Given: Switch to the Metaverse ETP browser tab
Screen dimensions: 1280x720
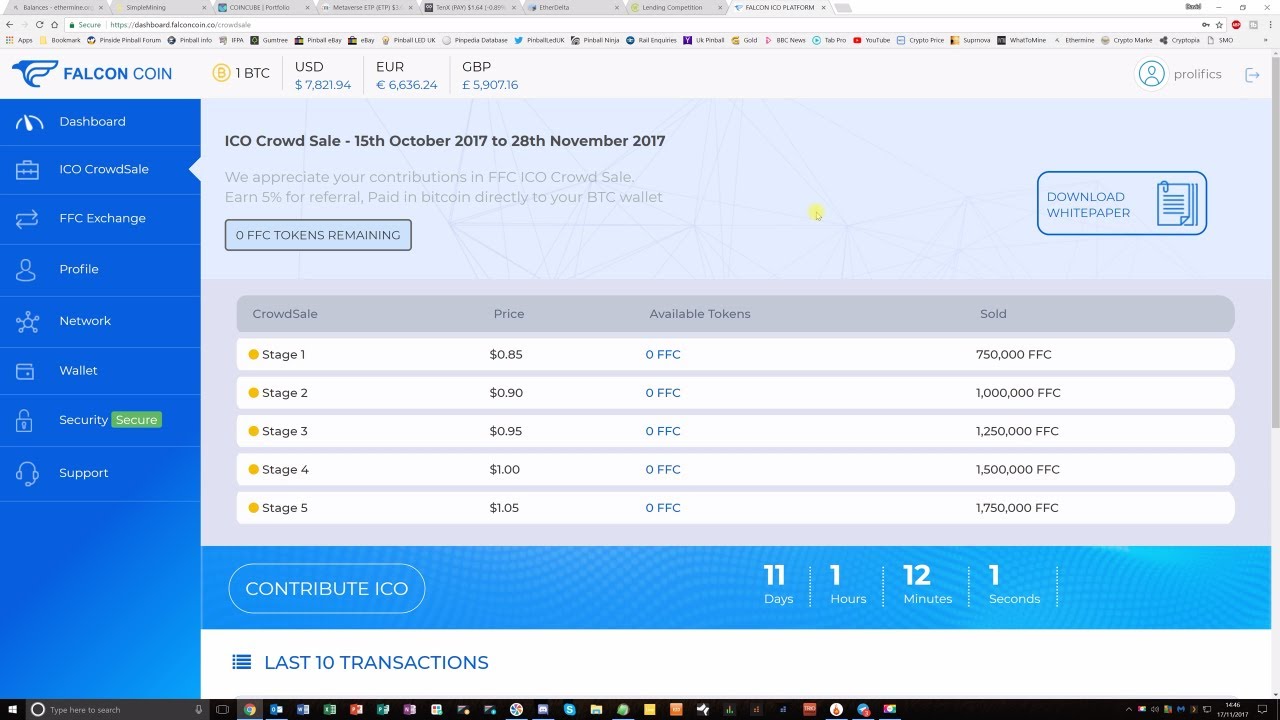Looking at the screenshot, I should click(365, 7).
